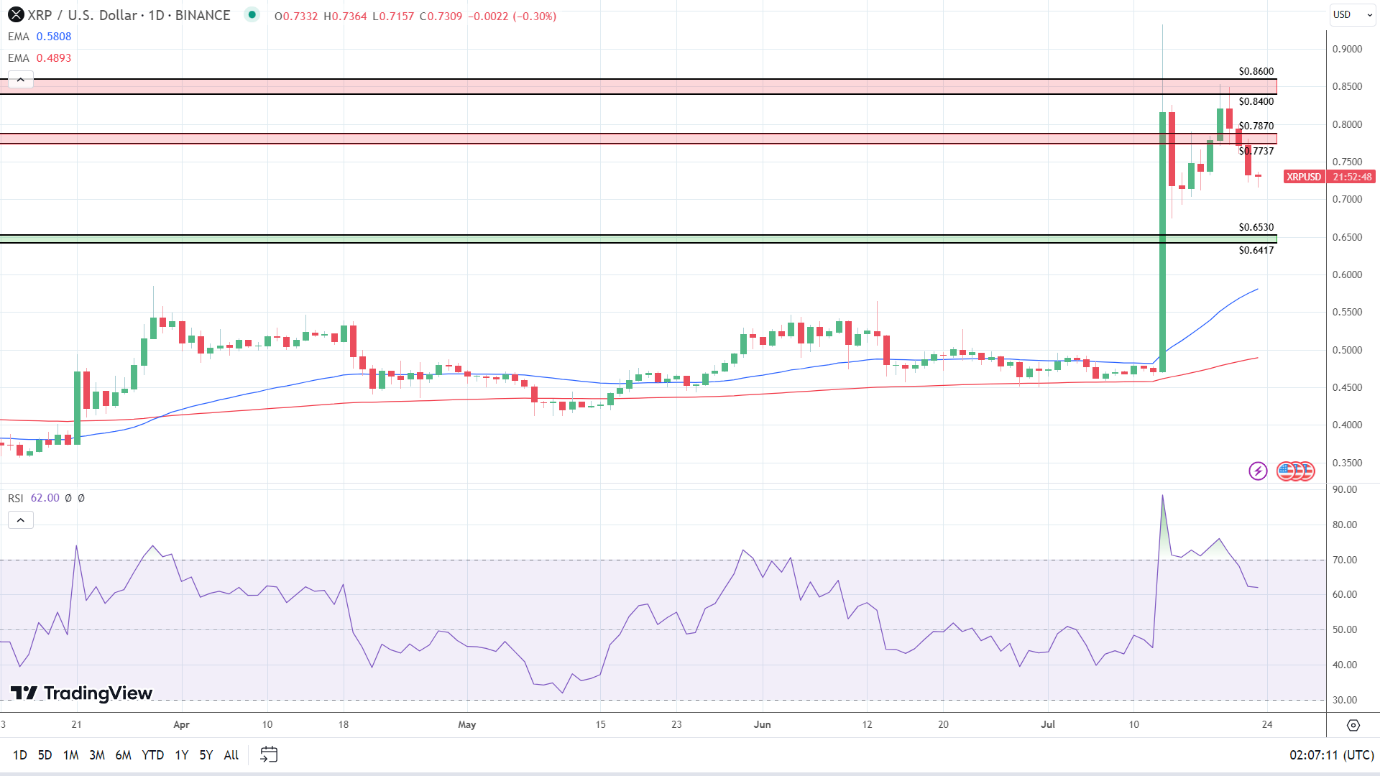This screenshot has height=776, width=1380.
Task: Click the 0.6000 price axis label
Action: point(1345,275)
